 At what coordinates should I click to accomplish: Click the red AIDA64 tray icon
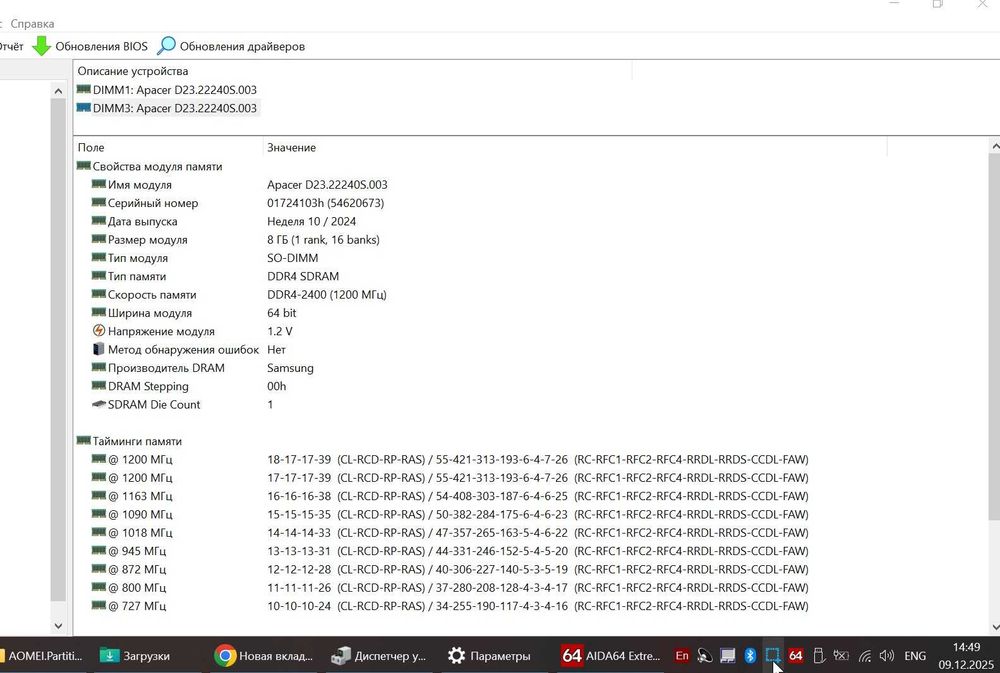click(795, 656)
